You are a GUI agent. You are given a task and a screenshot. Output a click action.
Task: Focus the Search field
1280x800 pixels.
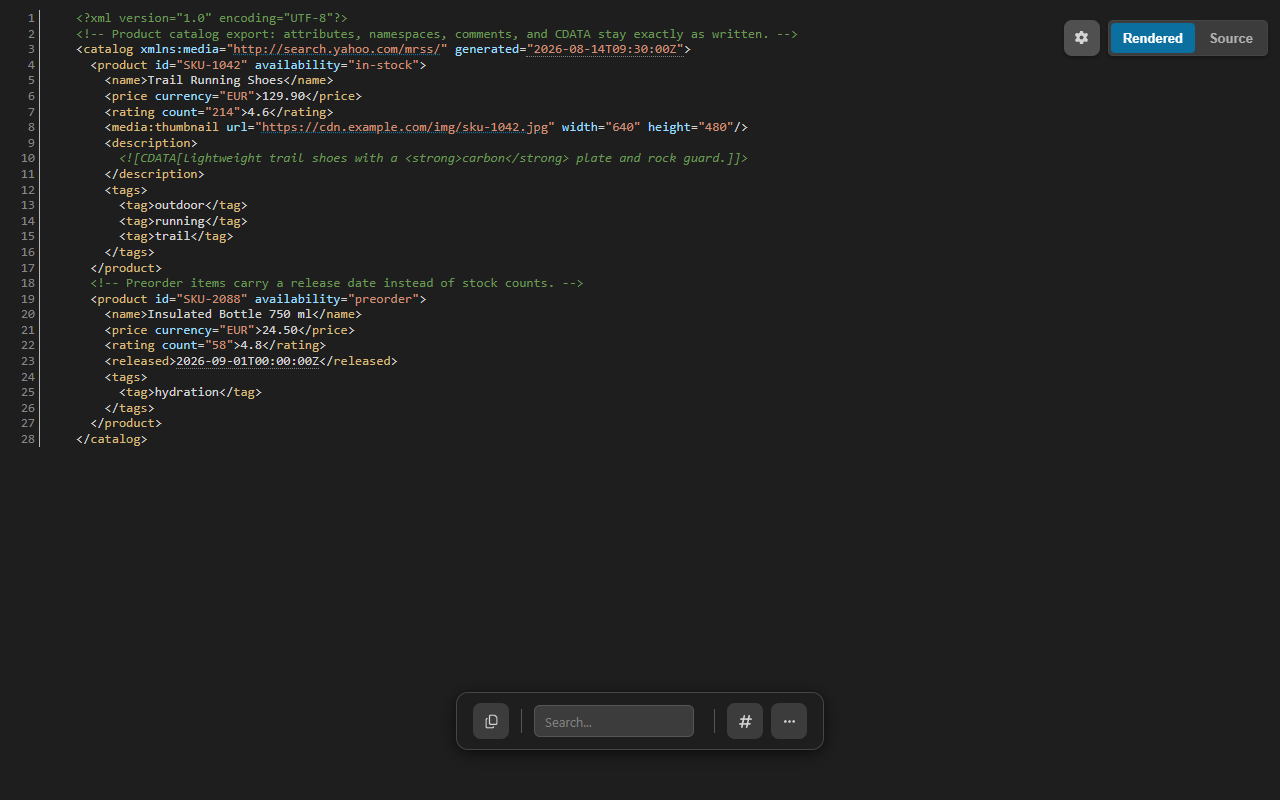coord(614,721)
